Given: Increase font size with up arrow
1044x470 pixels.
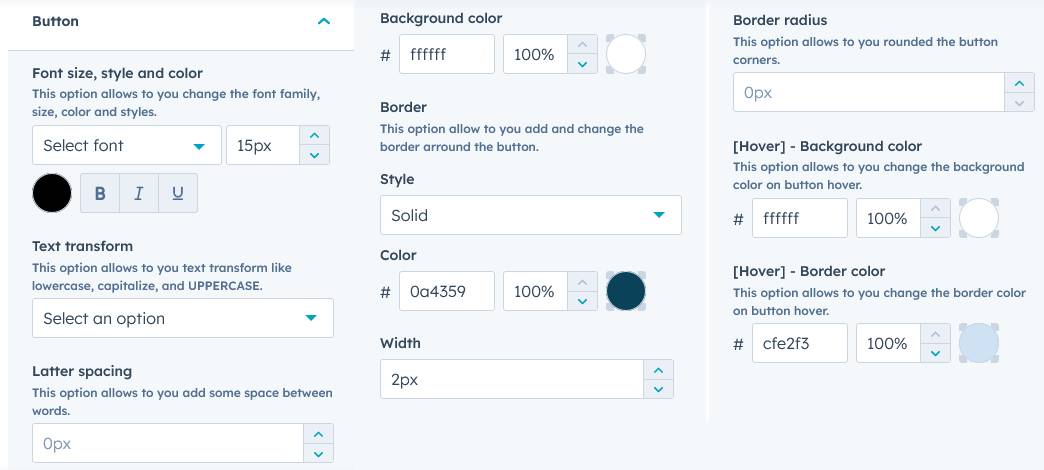Looking at the screenshot, I should pos(314,136).
